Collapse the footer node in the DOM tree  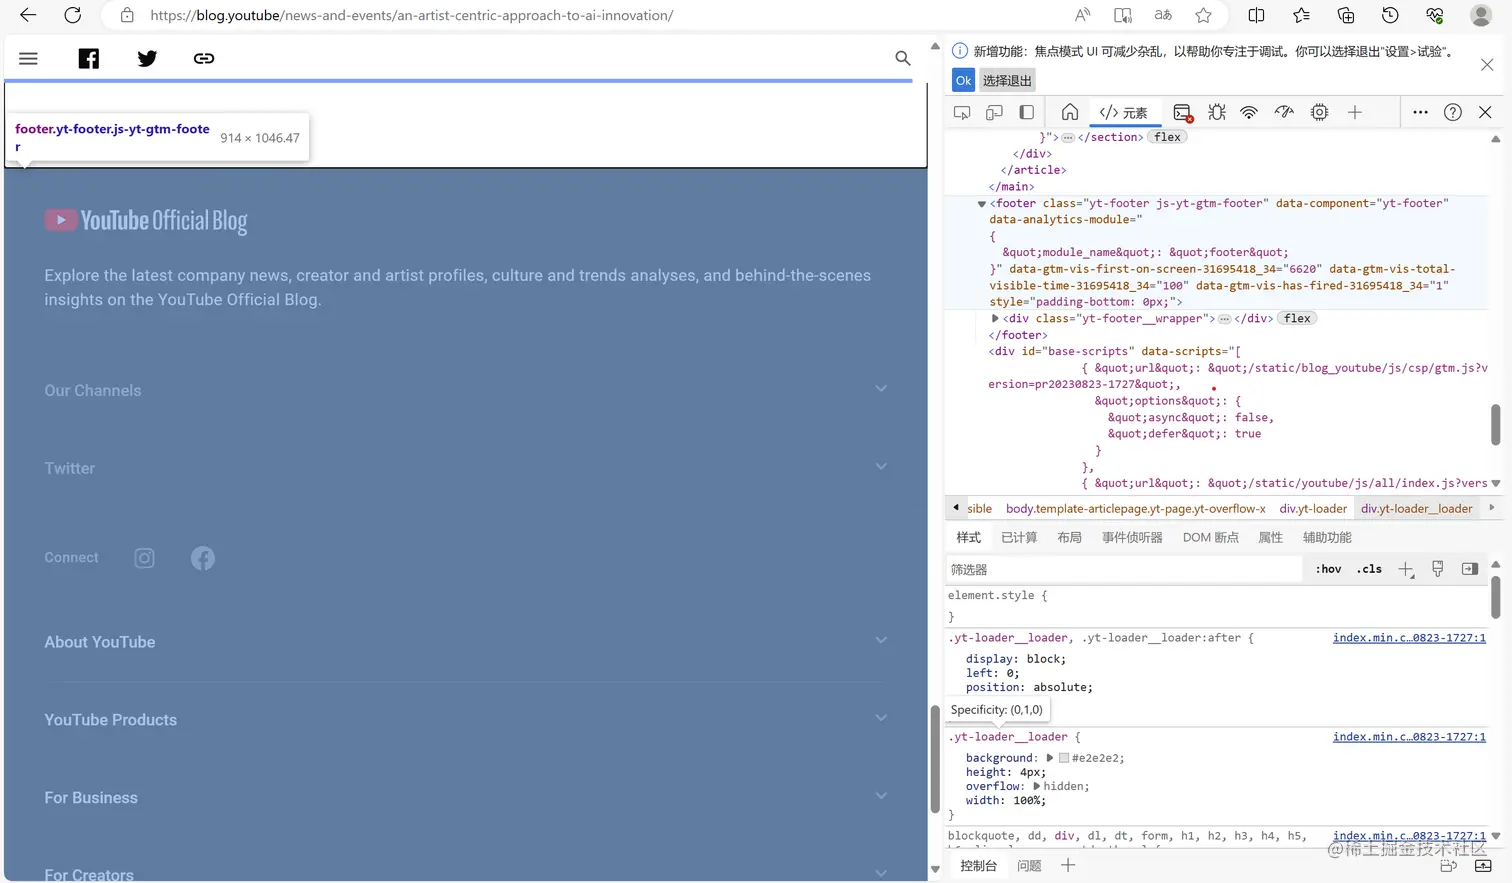(982, 204)
